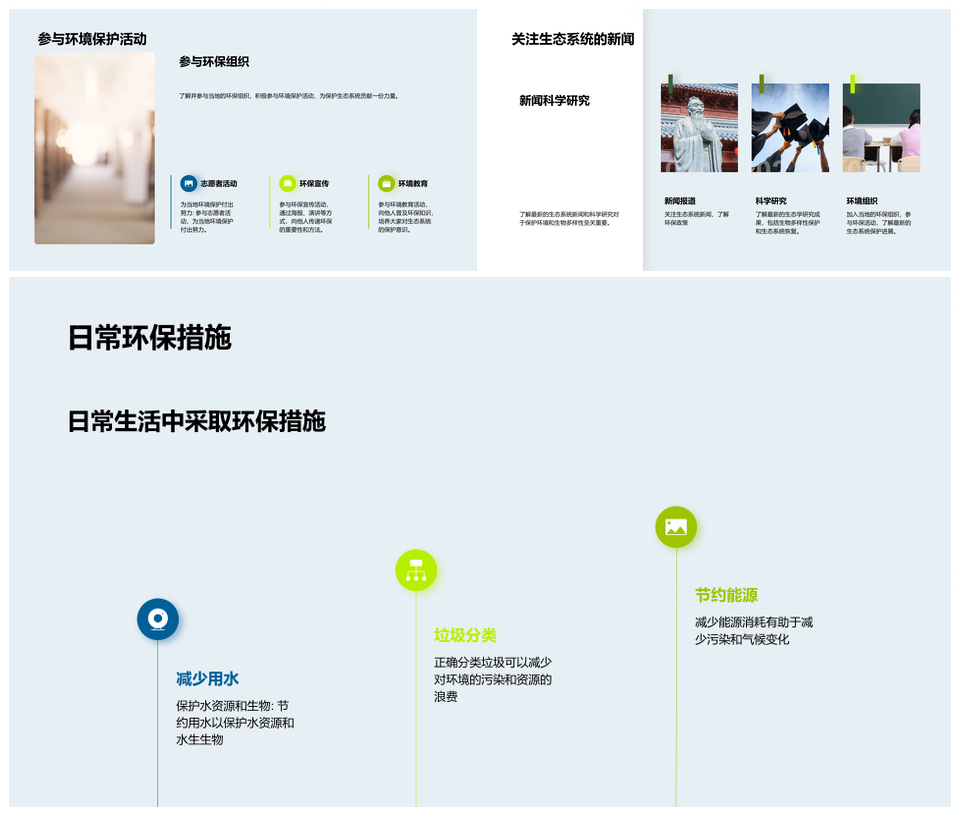Image resolution: width=960 pixels, height=816 pixels.
Task: Click the text 了解最新的生态学研究成 under 科学研究
Action: coord(788,223)
